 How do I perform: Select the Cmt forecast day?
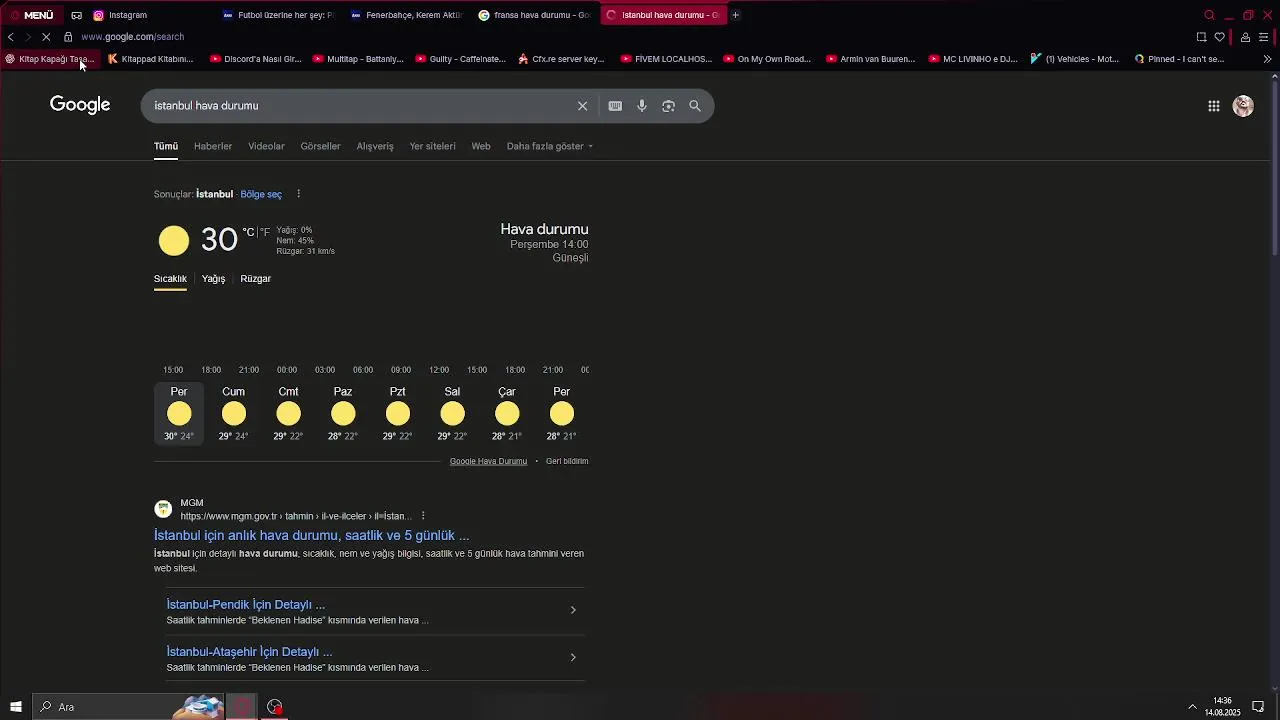point(288,414)
